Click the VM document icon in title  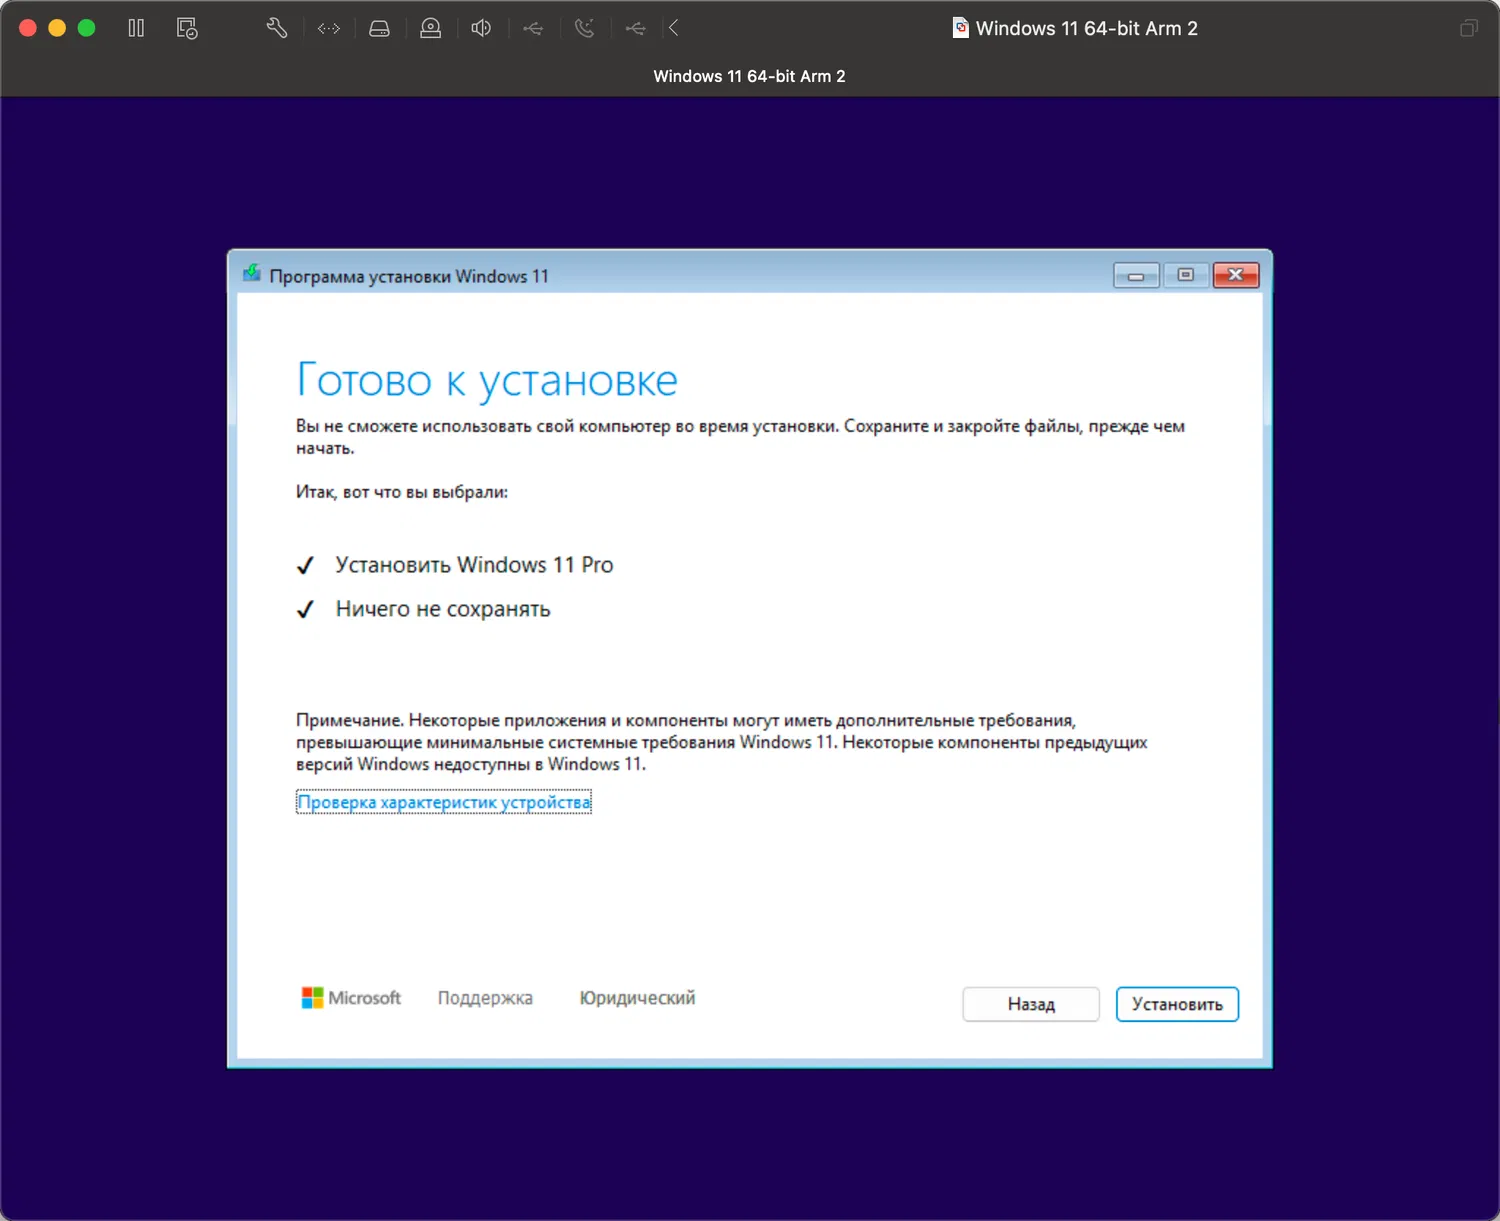(x=960, y=28)
